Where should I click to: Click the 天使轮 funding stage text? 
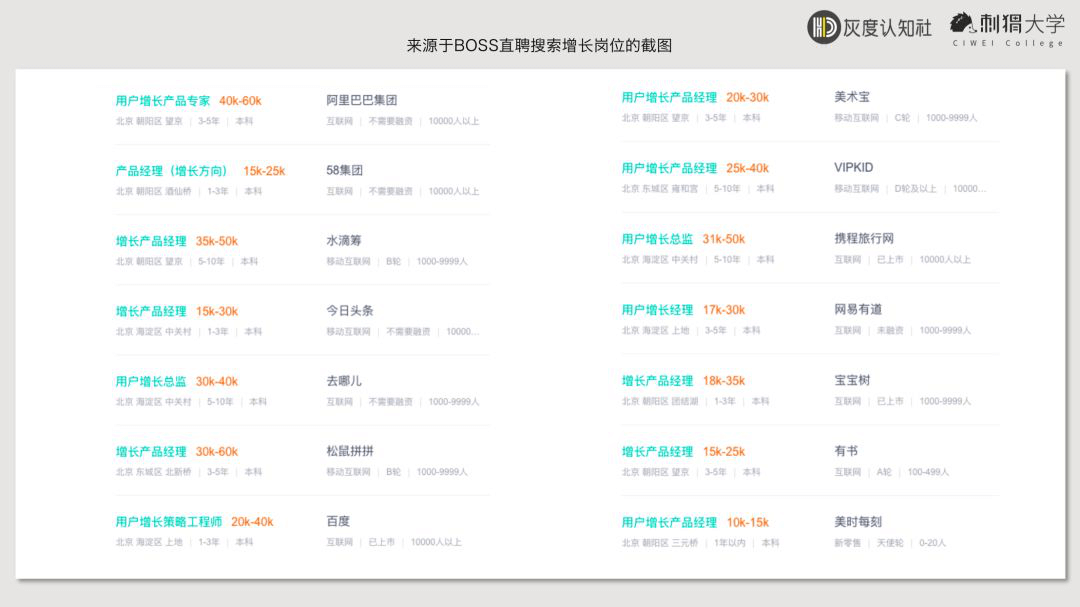pos(890,544)
